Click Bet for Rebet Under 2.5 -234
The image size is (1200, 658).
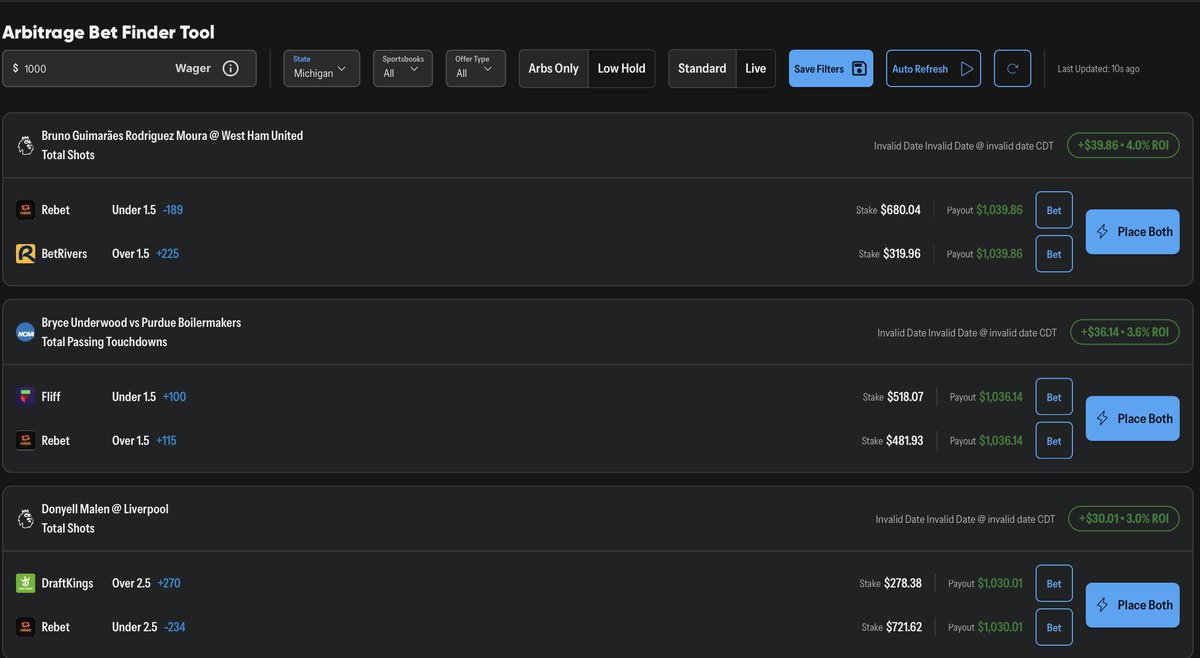[1054, 627]
